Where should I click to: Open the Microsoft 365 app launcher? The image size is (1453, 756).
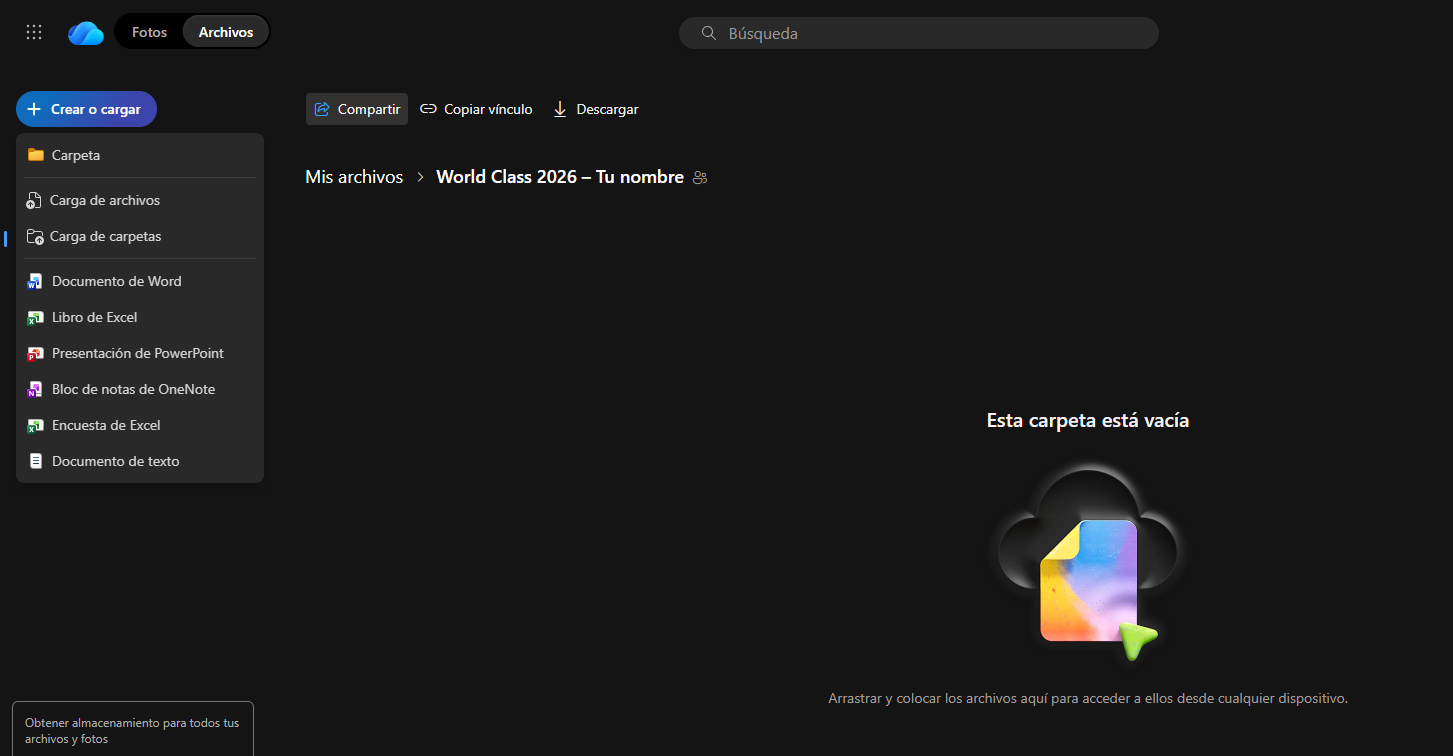tap(33, 31)
